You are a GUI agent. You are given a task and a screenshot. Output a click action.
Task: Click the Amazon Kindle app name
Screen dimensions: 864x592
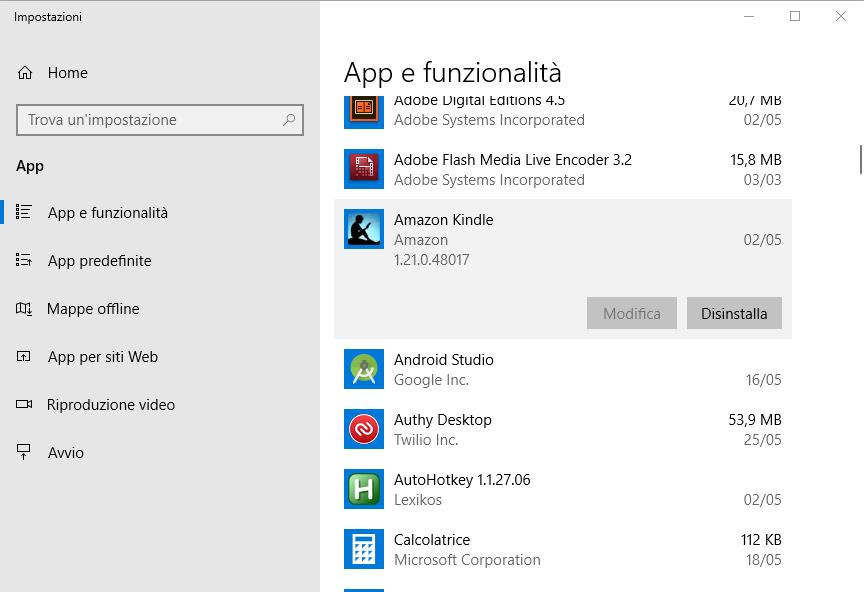click(444, 220)
